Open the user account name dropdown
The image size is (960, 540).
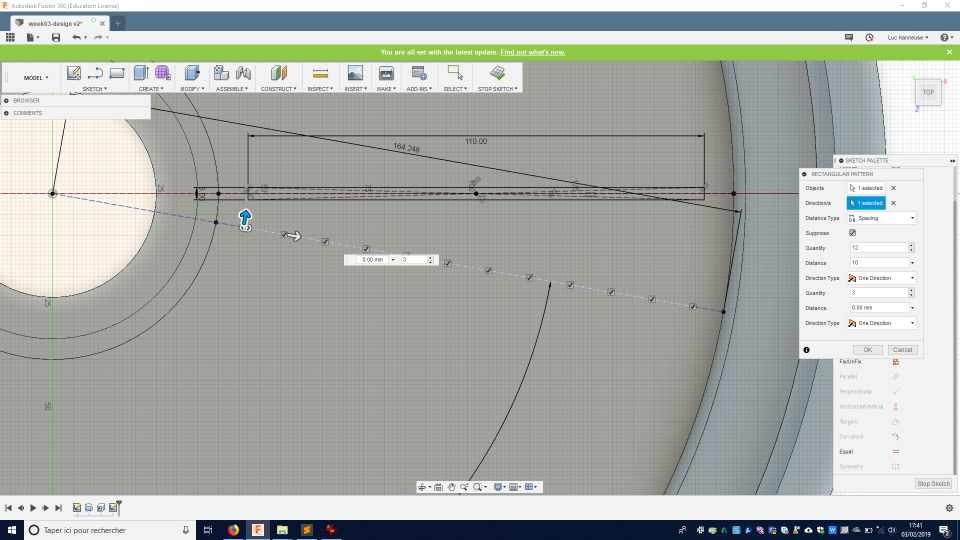pos(908,37)
